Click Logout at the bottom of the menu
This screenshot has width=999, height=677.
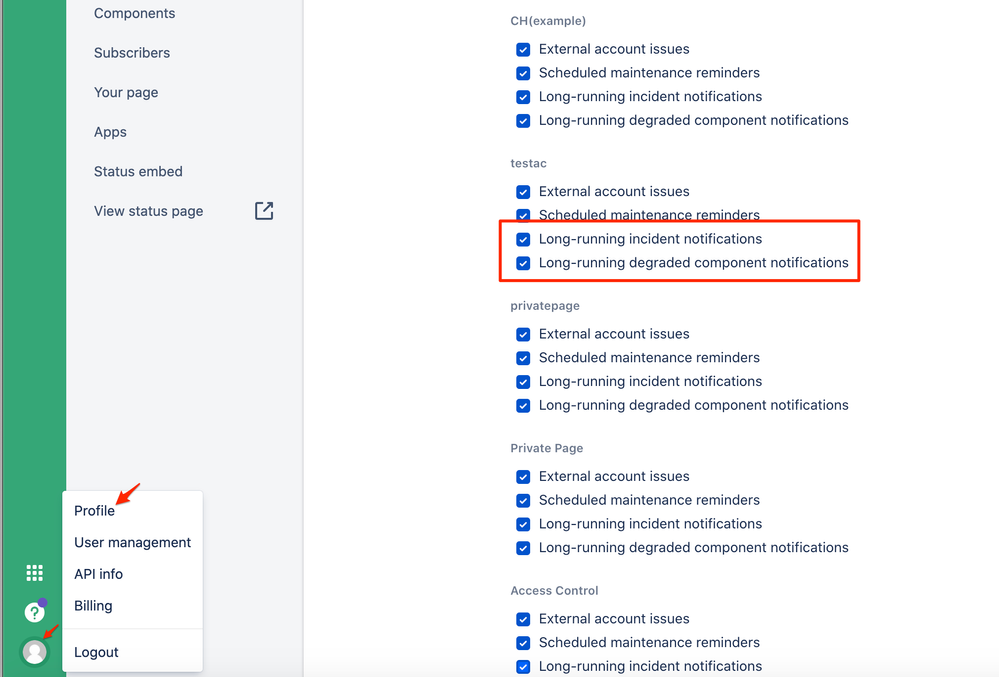pos(95,651)
